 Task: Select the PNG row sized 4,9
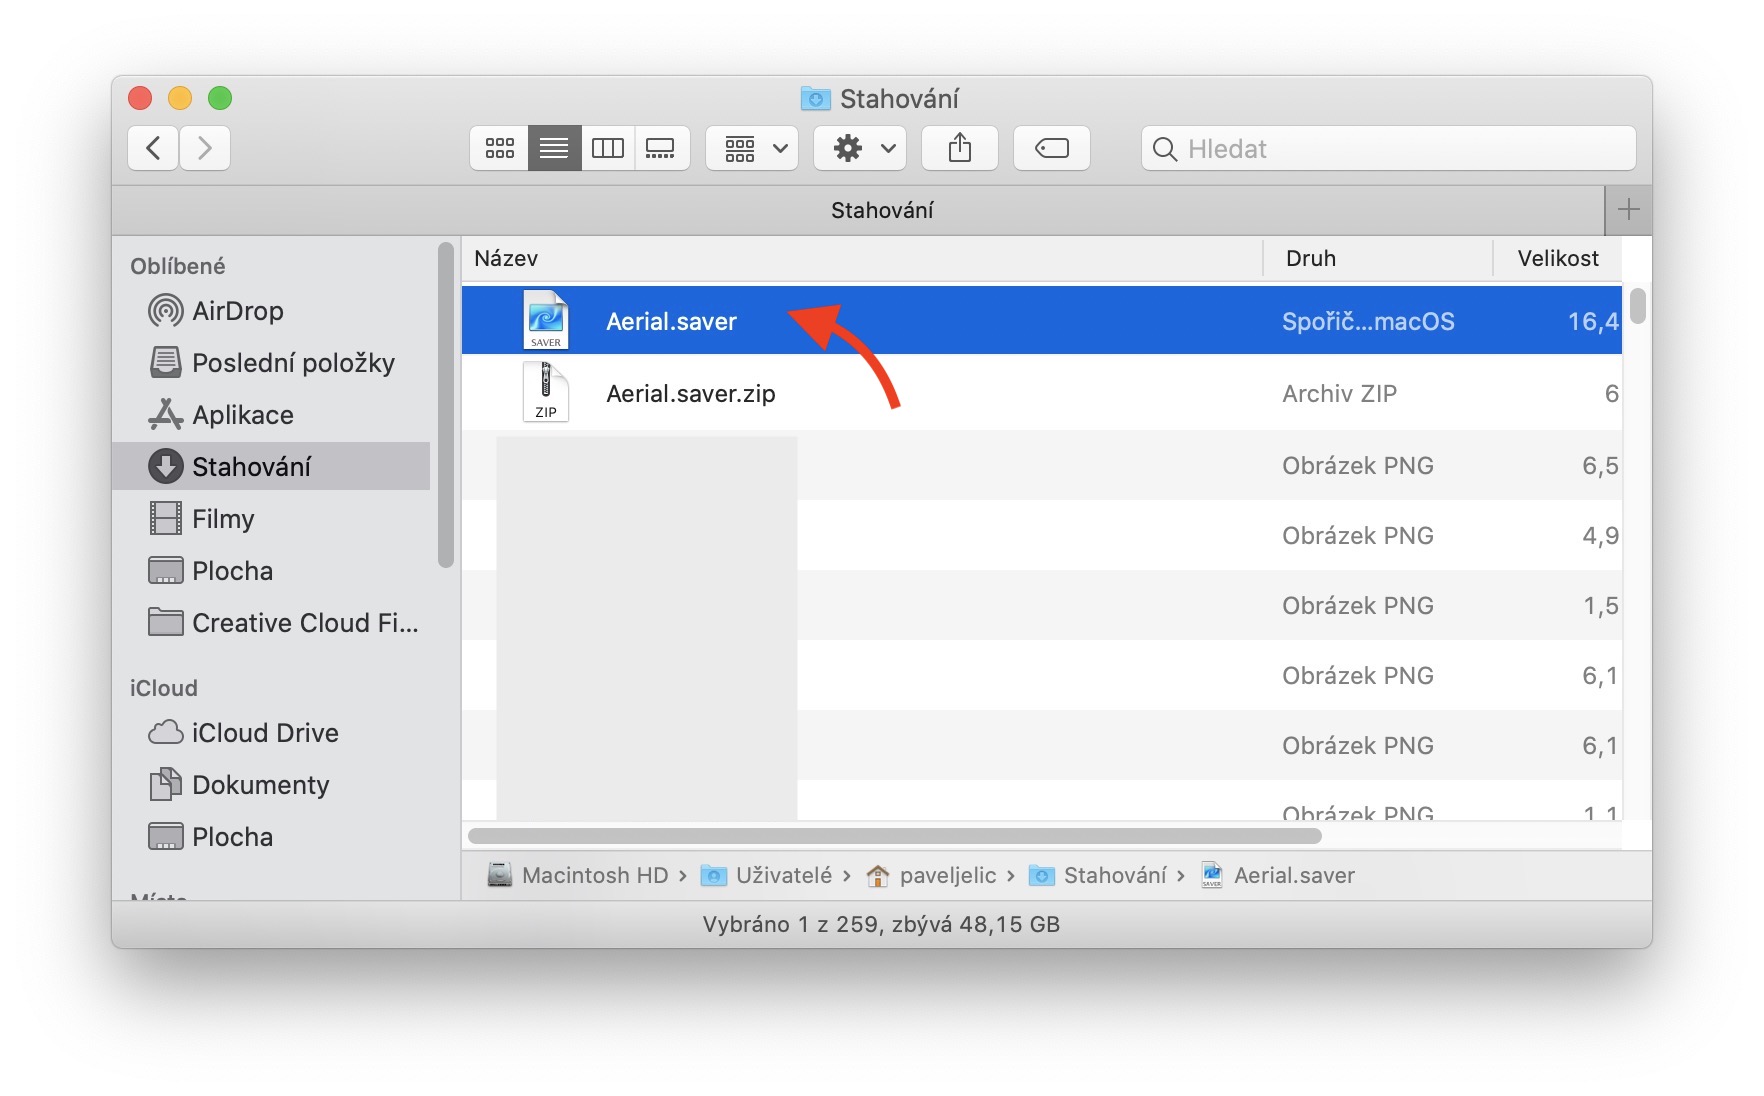1041,536
